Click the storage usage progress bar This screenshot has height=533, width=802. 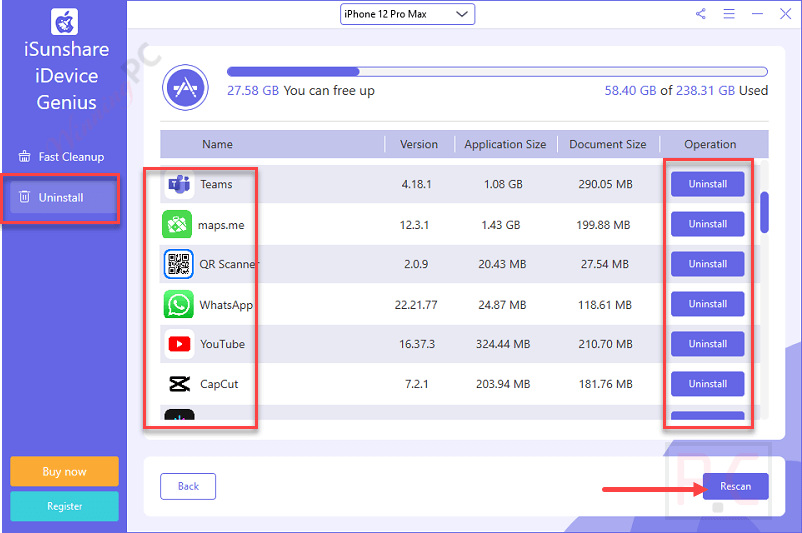pos(497,71)
